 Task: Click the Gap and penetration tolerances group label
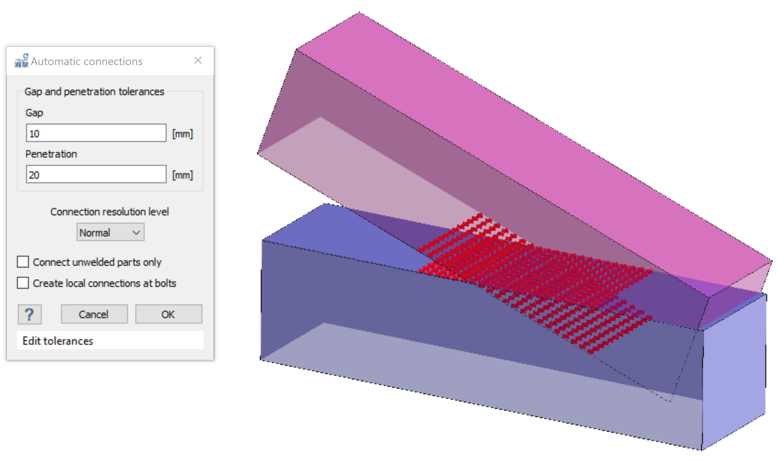click(x=94, y=92)
